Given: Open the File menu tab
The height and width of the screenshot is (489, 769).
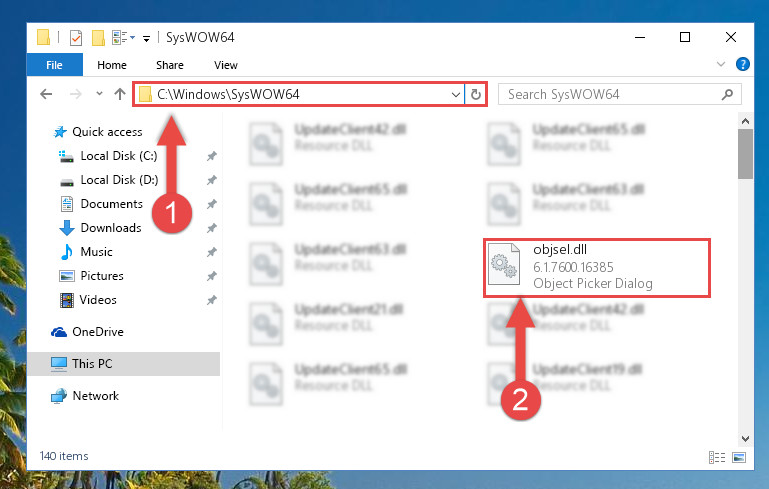Looking at the screenshot, I should point(54,65).
